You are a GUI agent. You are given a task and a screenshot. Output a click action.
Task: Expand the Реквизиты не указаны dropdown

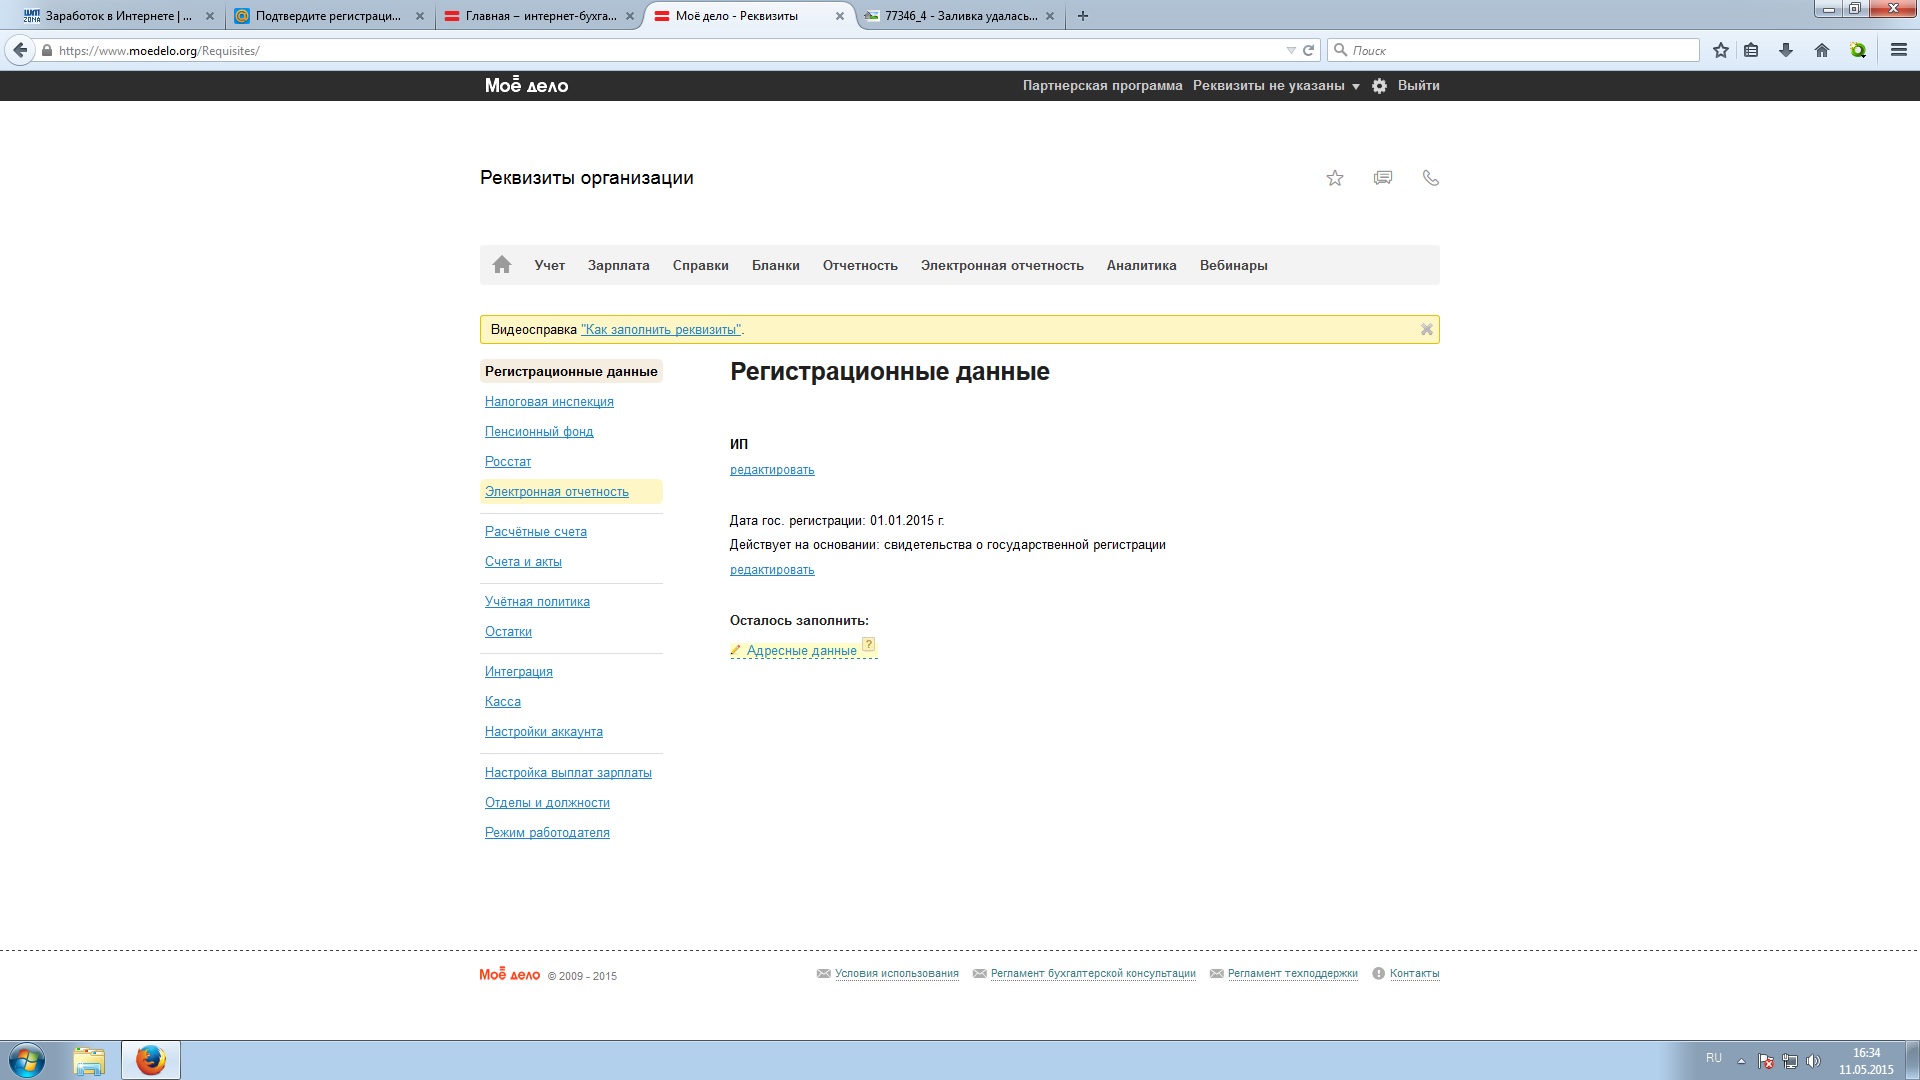[1276, 86]
